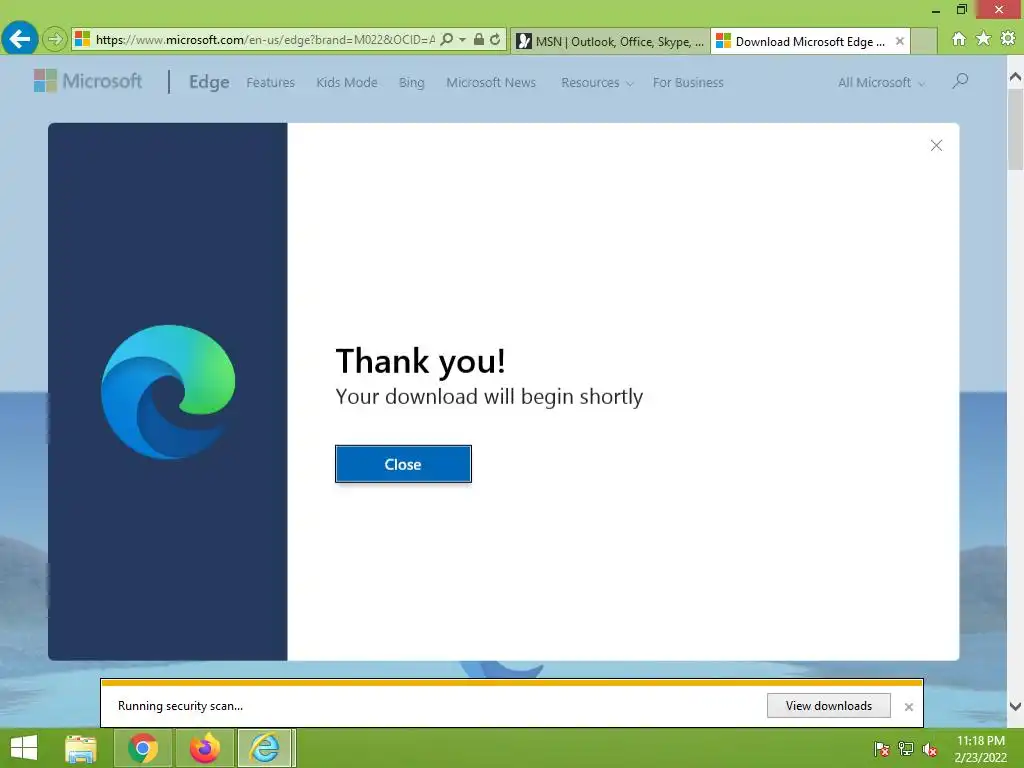Click the search magnifier in address bar
The height and width of the screenshot is (768, 1024).
[x=447, y=40]
